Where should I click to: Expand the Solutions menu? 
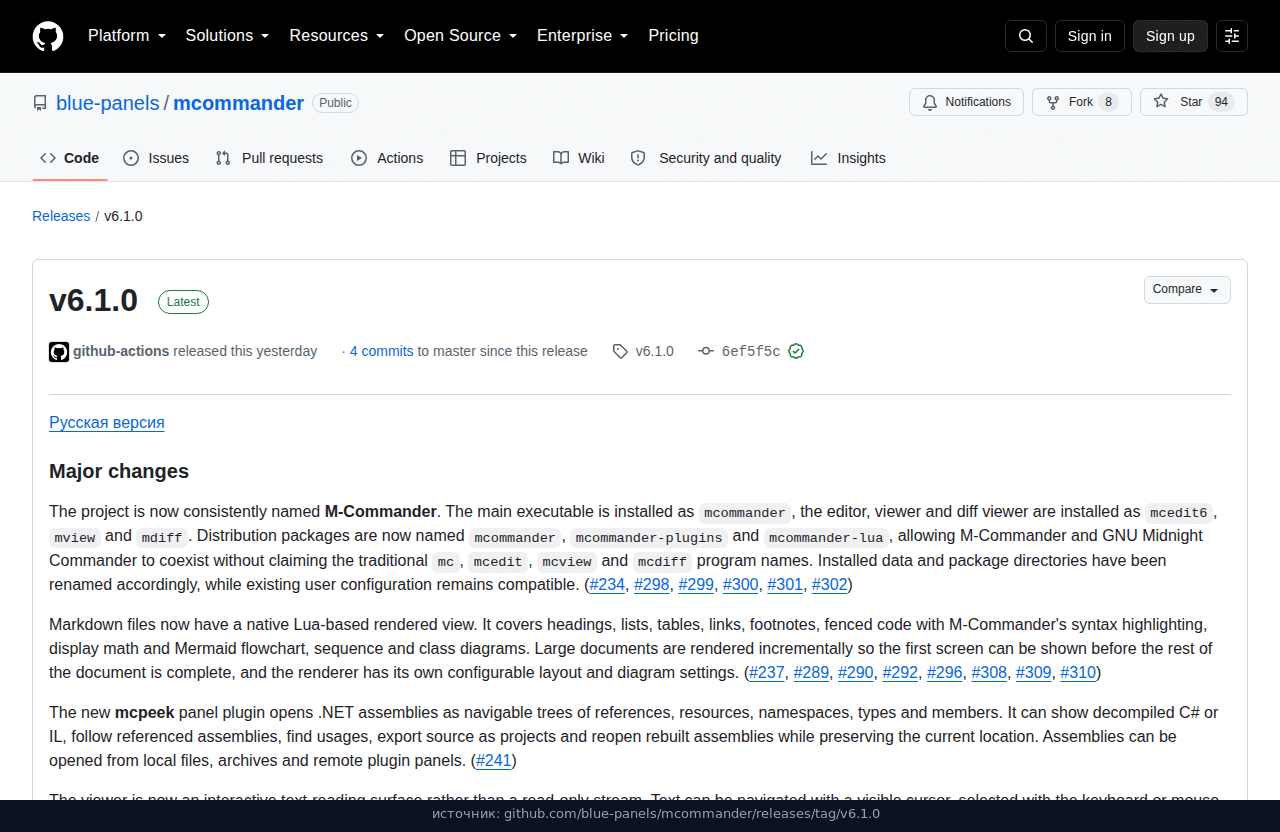pyautogui.click(x=228, y=36)
